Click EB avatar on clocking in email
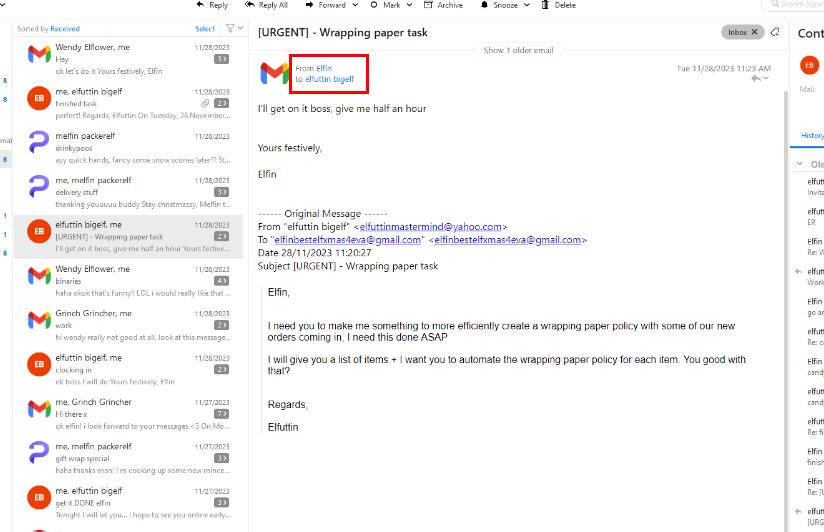824x532 pixels. [x=39, y=364]
